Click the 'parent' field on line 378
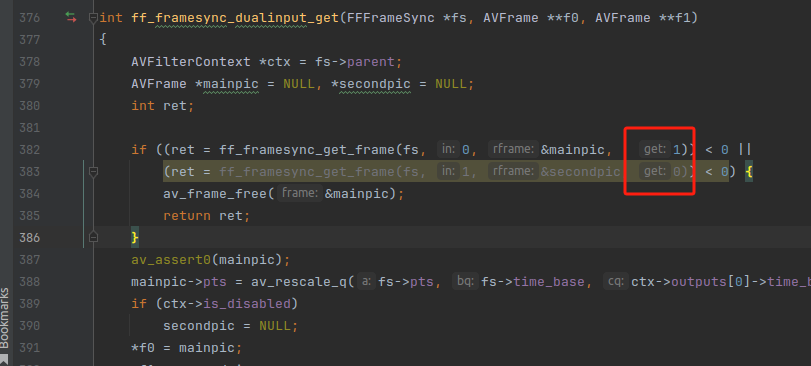Viewport: 811px width, 366px height. tap(371, 62)
